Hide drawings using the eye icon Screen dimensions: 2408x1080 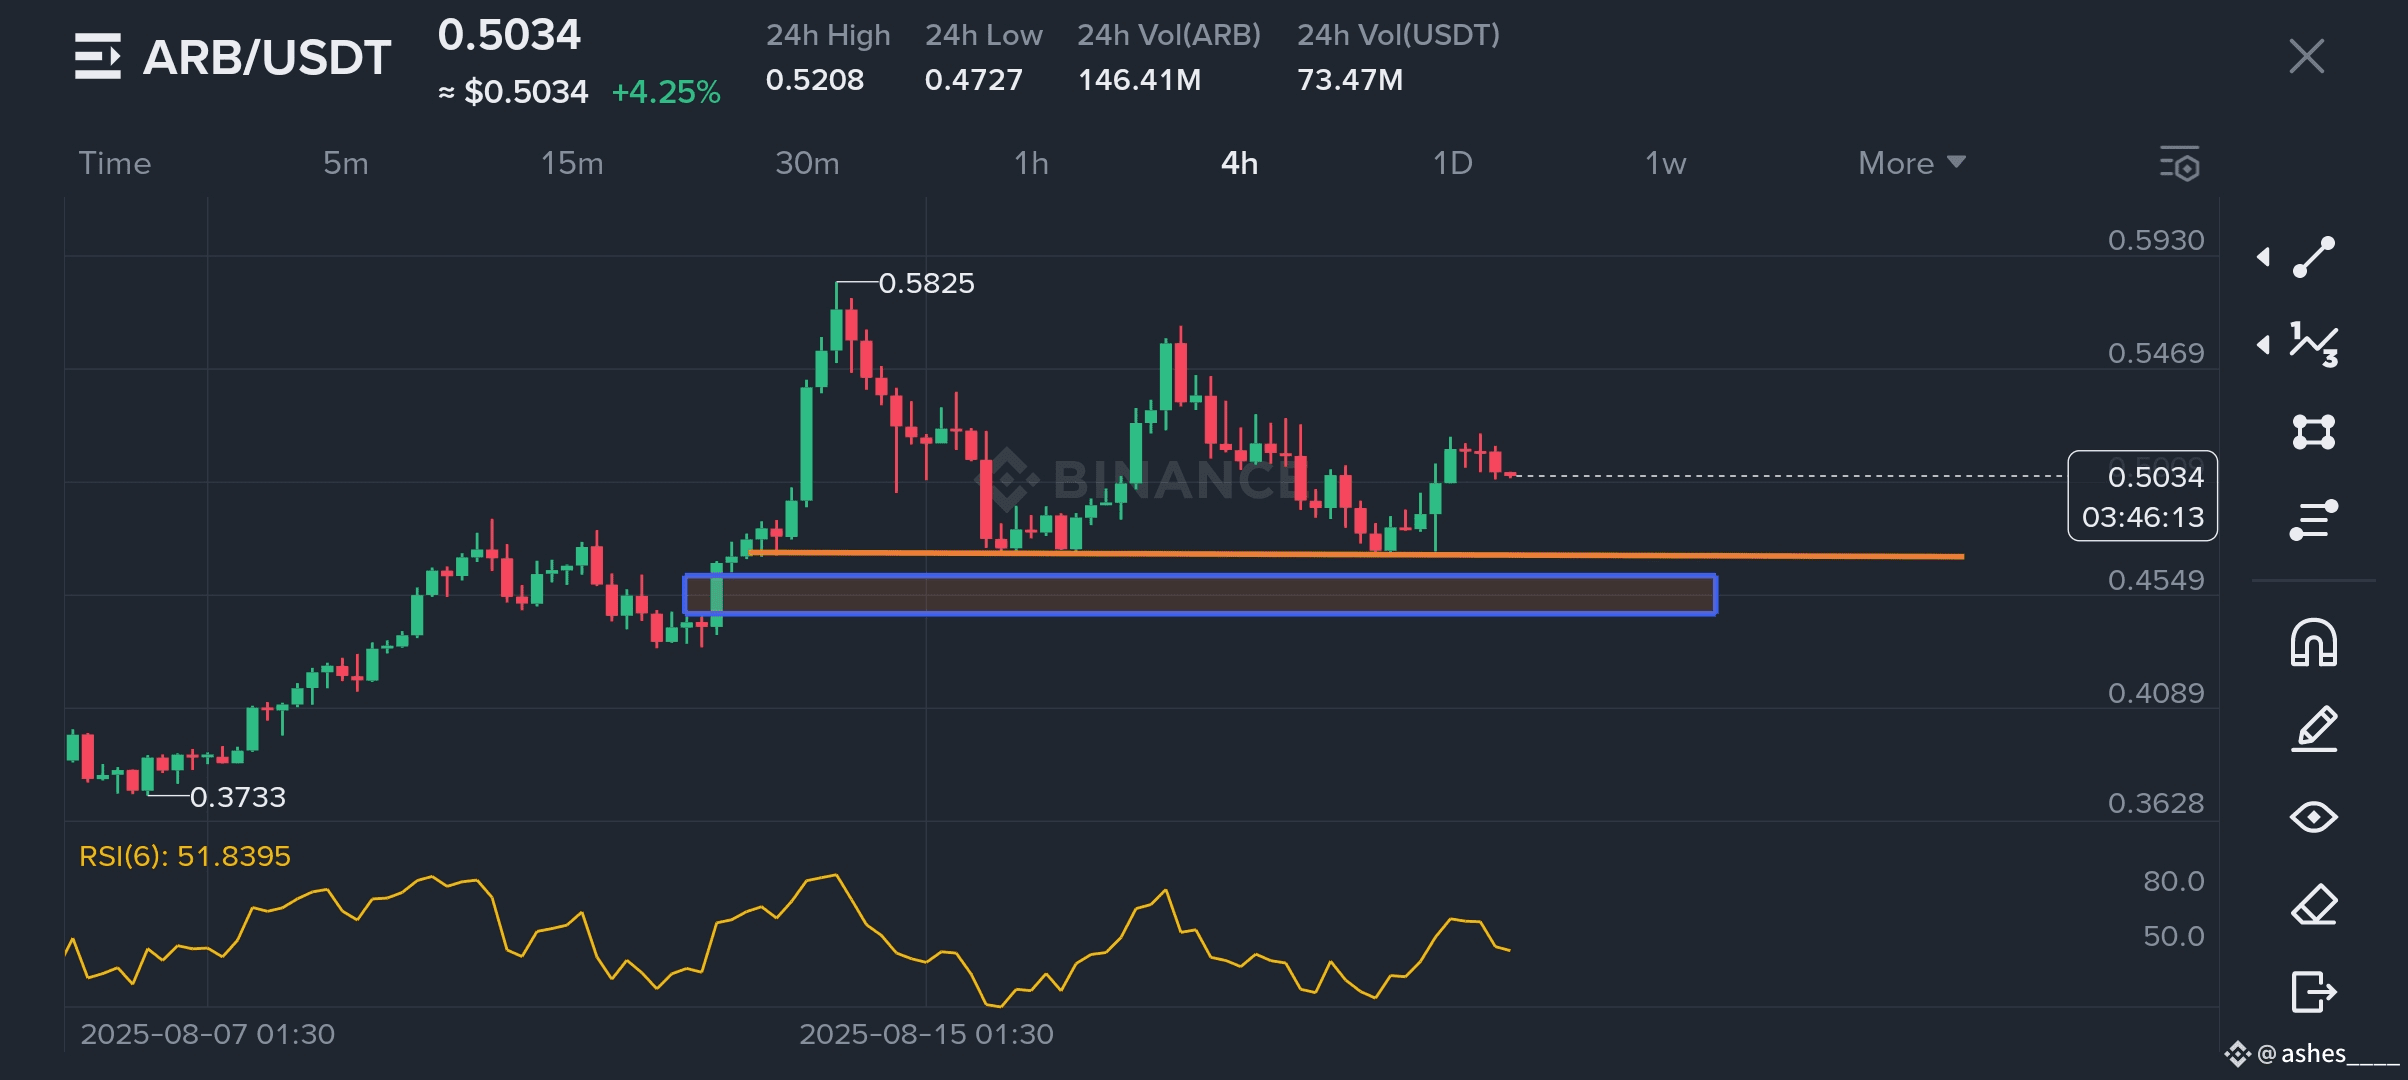pos(2314,817)
